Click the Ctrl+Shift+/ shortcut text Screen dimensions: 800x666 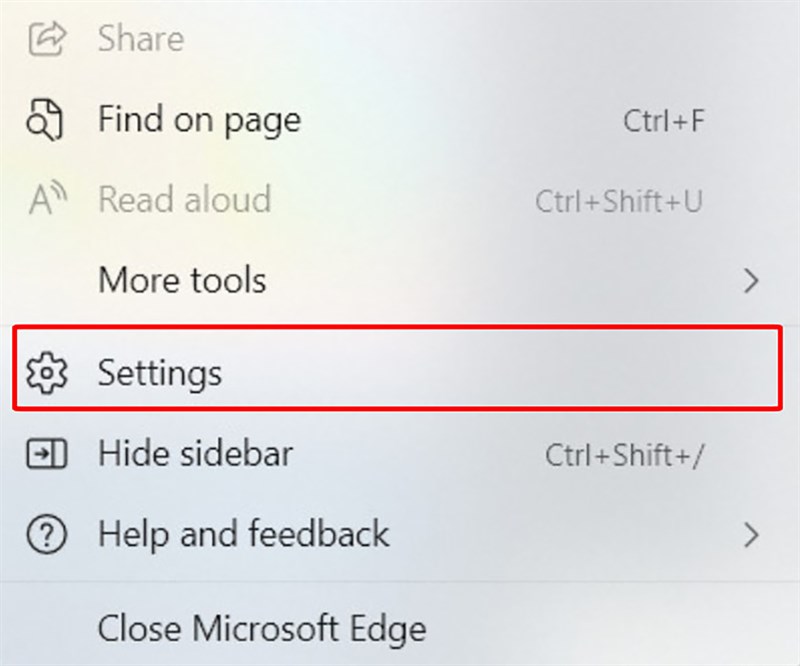[x=625, y=453]
